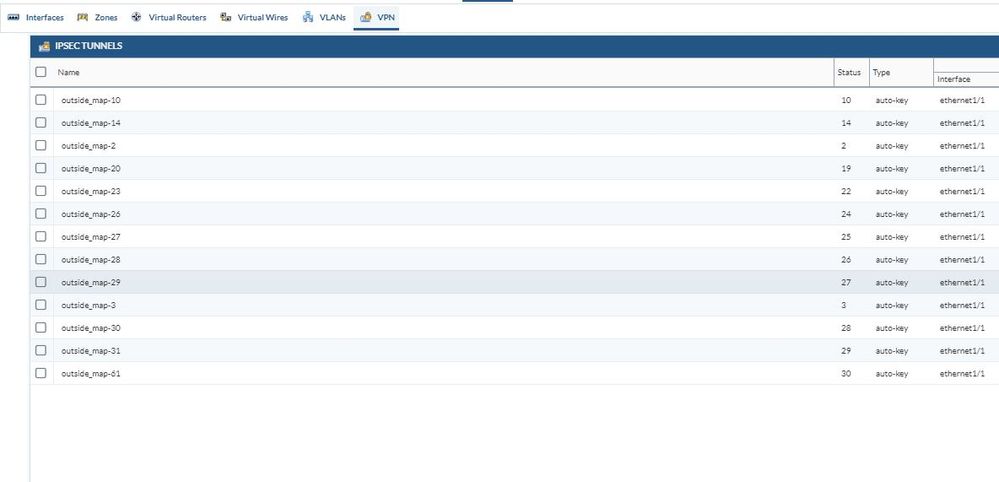Open tunnel outside_map-28

[91, 260]
